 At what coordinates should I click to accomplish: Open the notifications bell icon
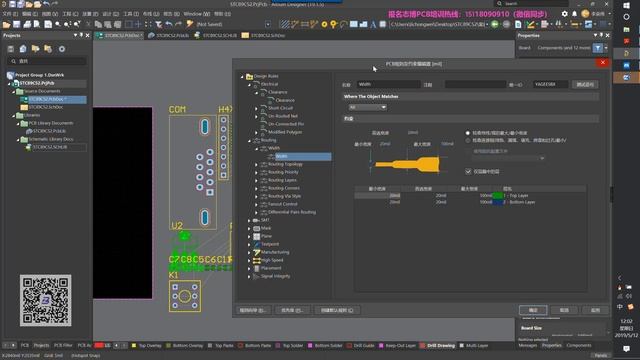point(574,14)
